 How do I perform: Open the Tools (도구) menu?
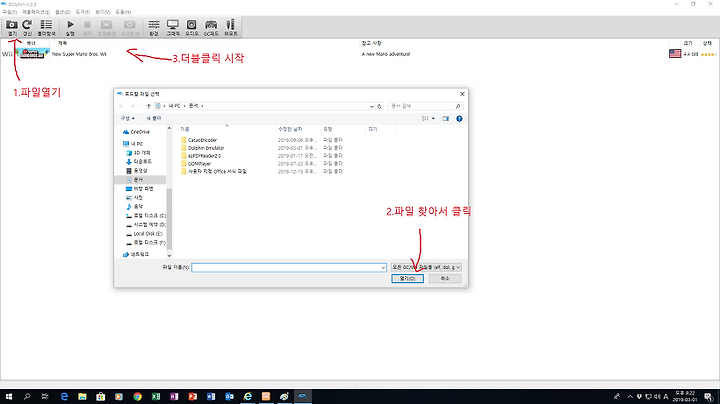(x=83, y=12)
